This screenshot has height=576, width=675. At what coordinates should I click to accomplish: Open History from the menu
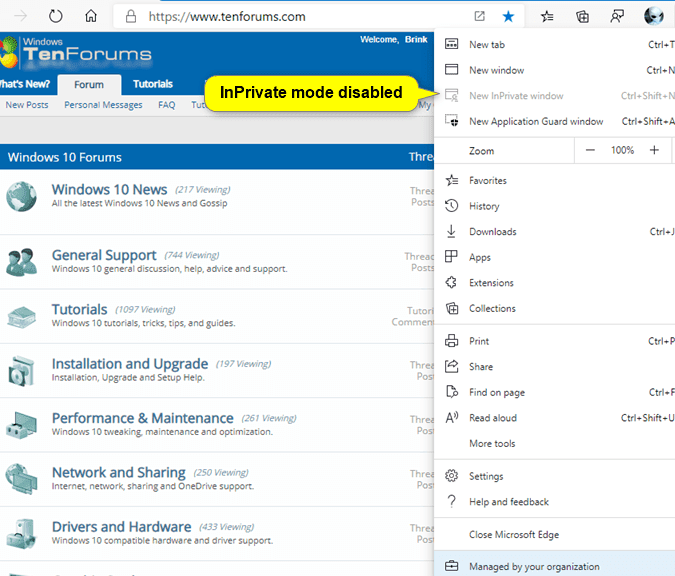tap(554, 206)
